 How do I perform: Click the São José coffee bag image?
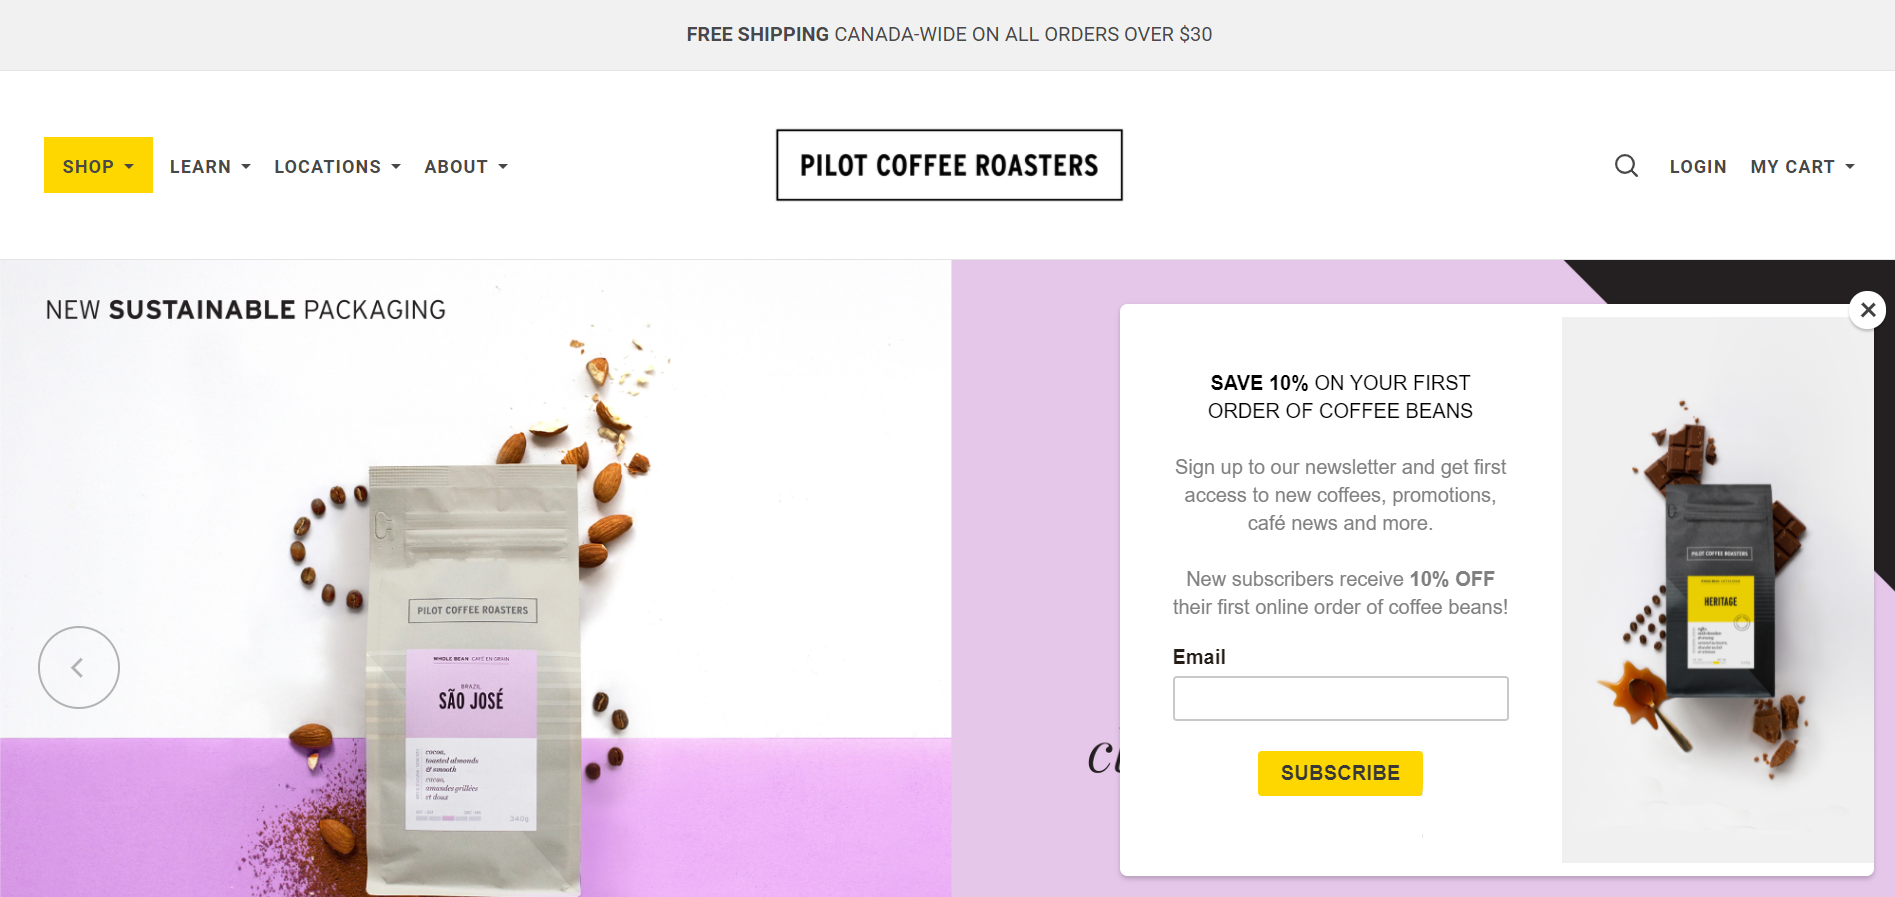click(x=474, y=678)
